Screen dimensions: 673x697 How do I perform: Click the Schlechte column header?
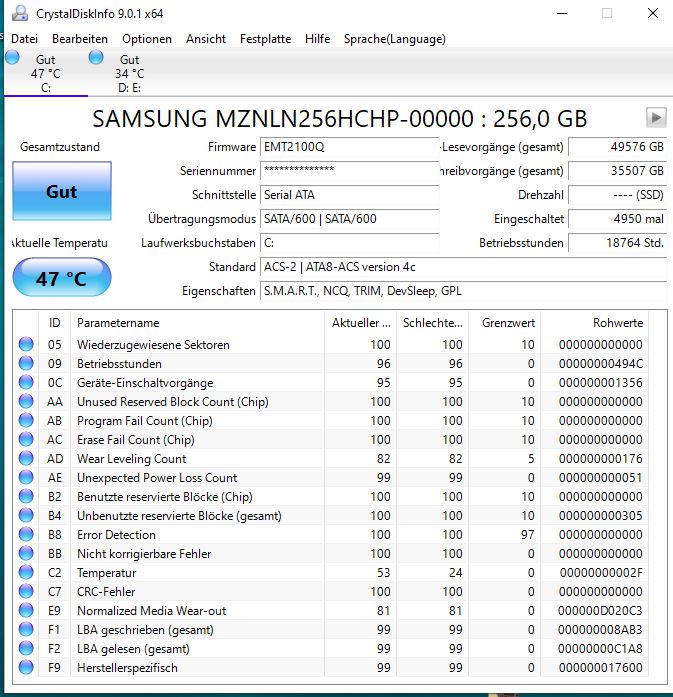(x=433, y=323)
